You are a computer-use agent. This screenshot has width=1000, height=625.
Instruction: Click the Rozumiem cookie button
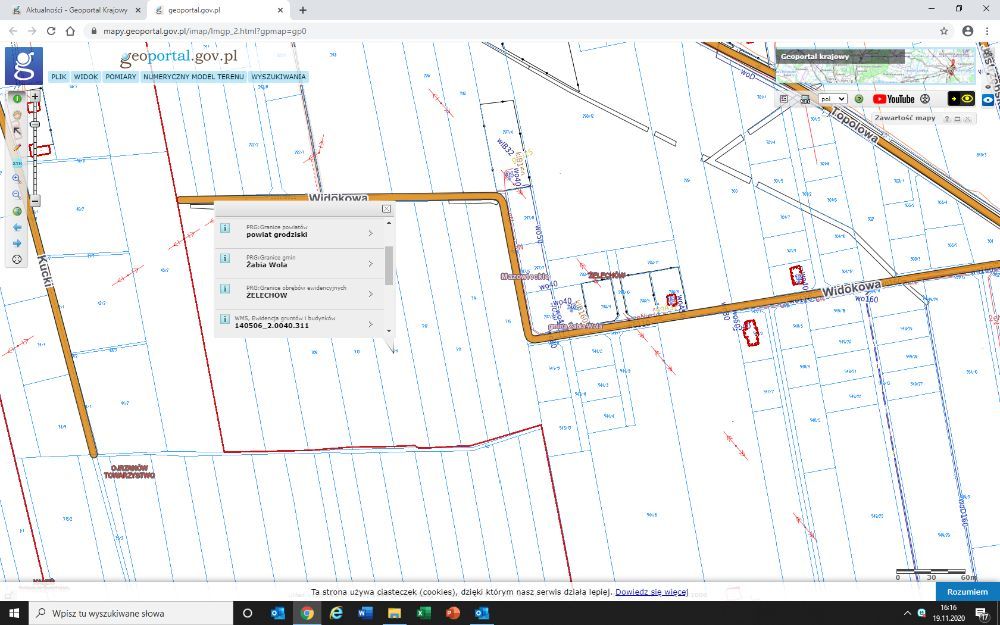(x=967, y=592)
